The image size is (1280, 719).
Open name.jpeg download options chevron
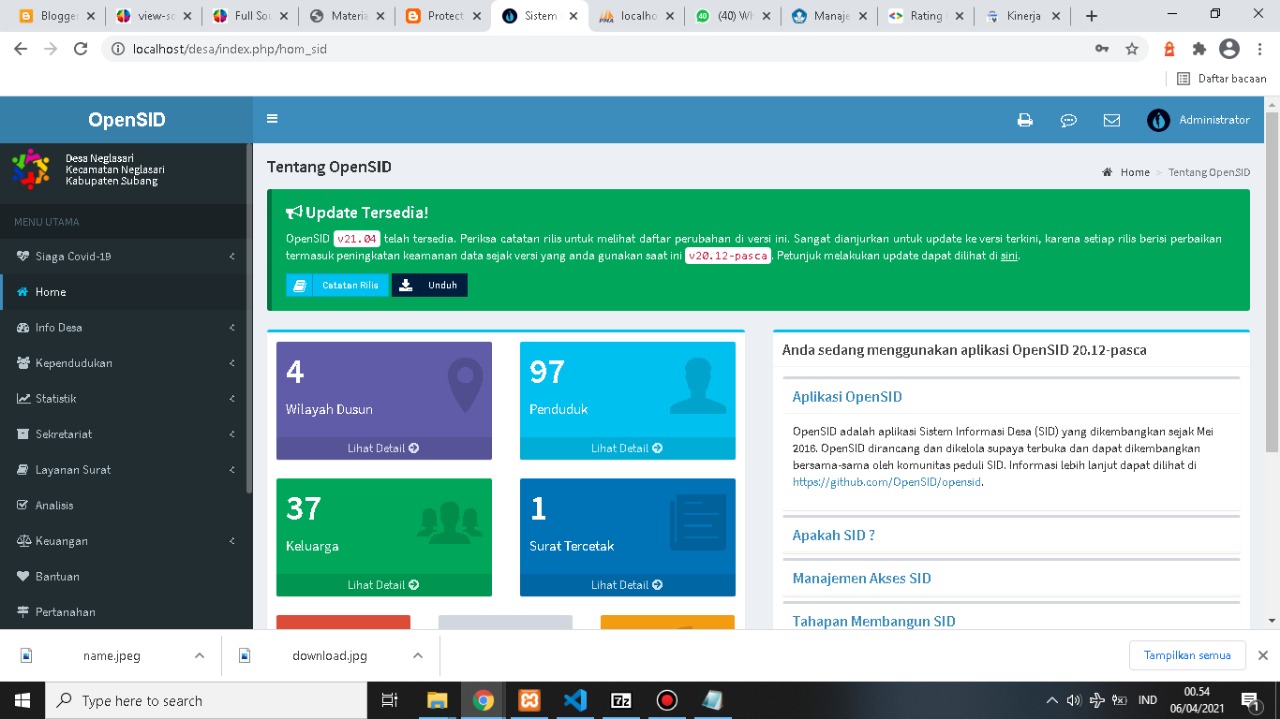199,656
